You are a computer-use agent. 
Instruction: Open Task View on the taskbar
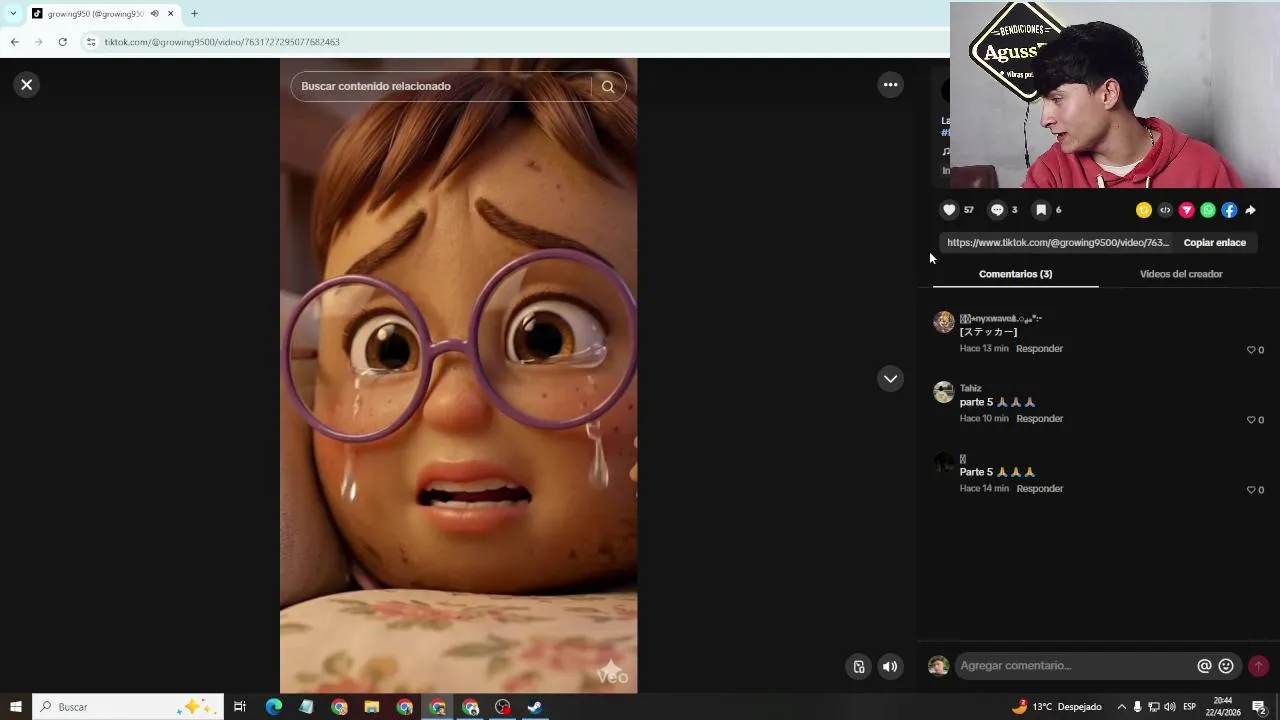(240, 707)
